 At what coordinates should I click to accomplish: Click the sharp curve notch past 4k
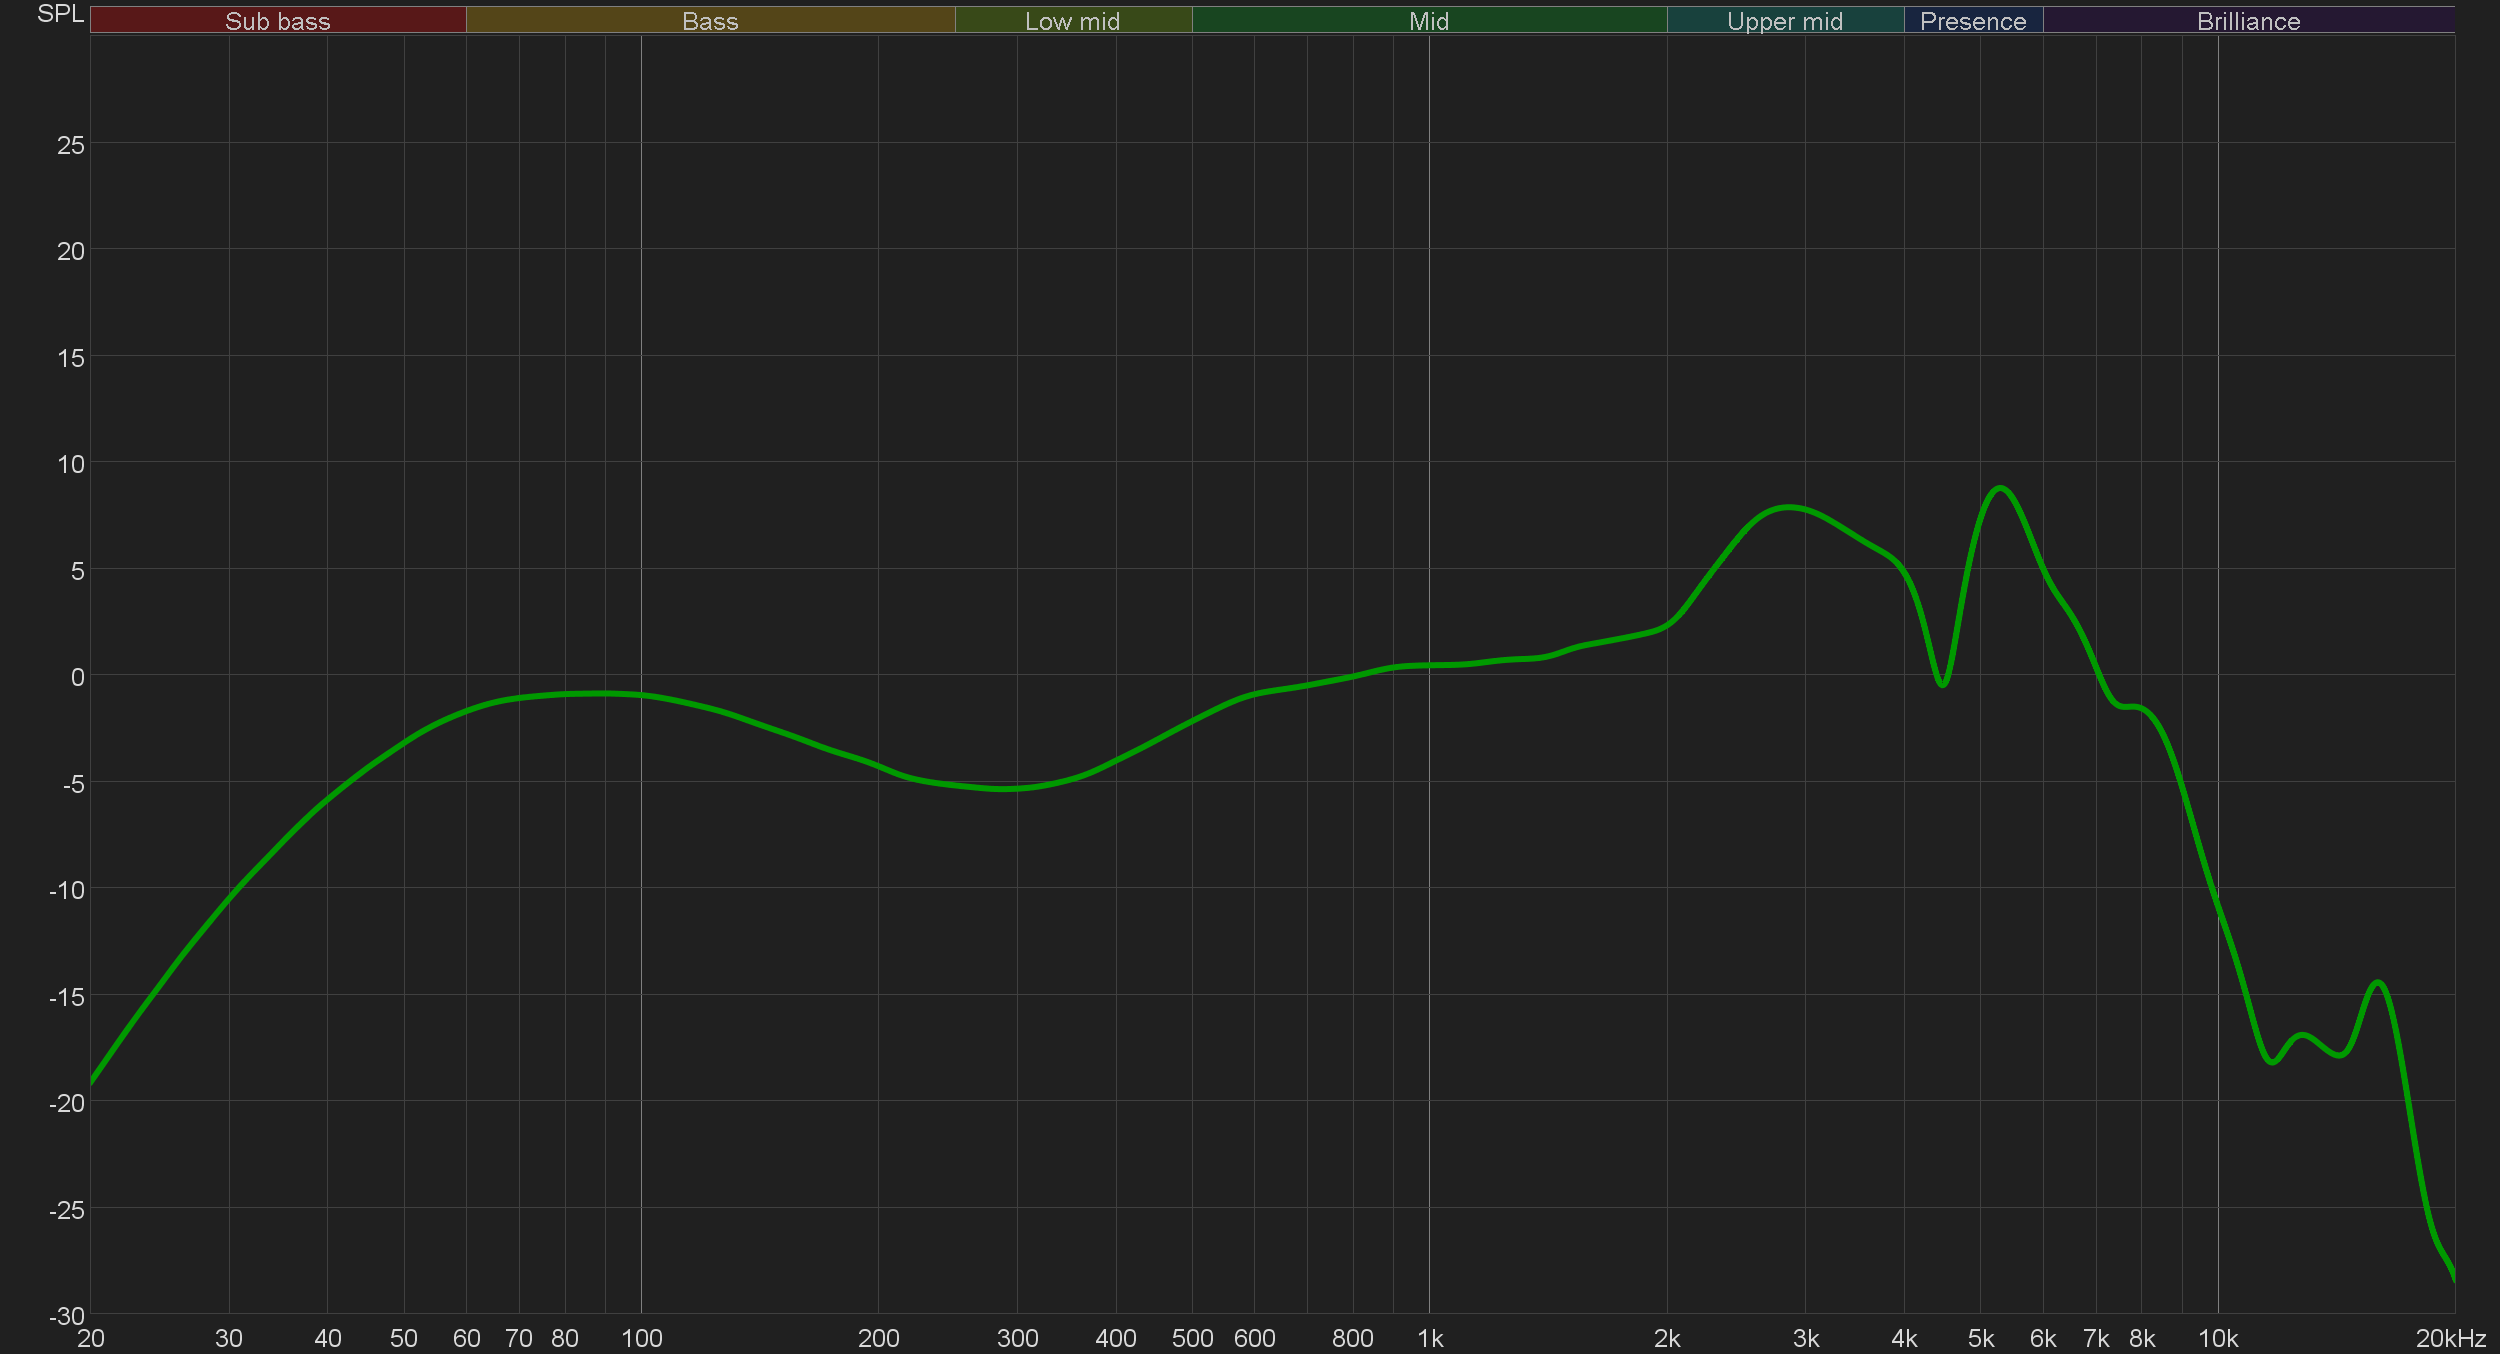[1942, 685]
